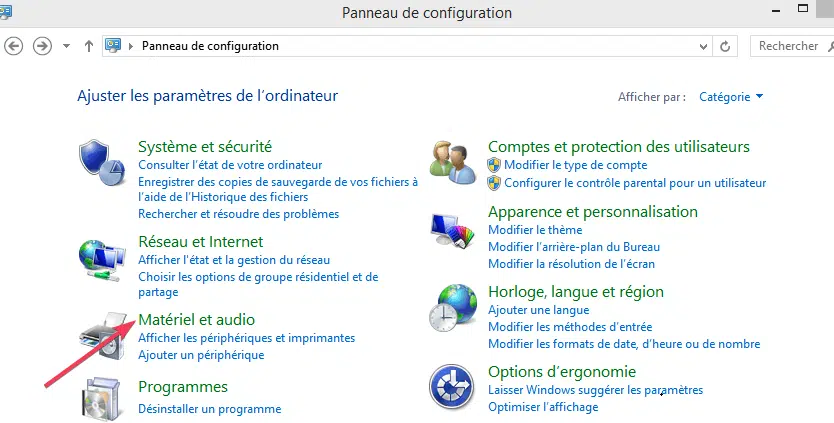This screenshot has width=834, height=423.
Task: Select Modifier la résolution de l'écran
Action: click(x=571, y=264)
